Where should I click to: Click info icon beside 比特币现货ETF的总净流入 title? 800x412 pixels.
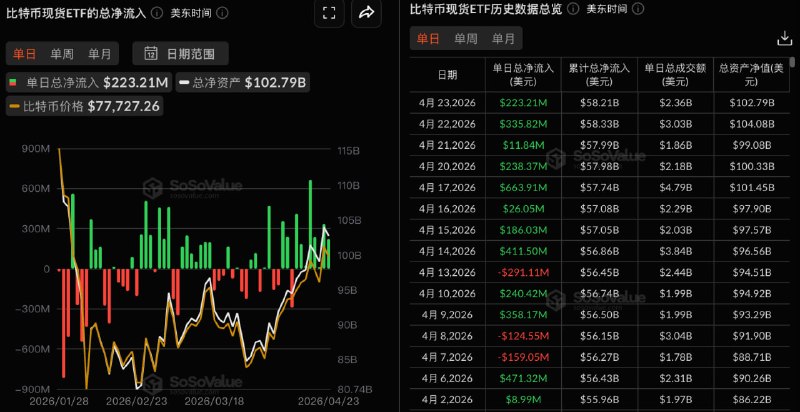pos(158,13)
